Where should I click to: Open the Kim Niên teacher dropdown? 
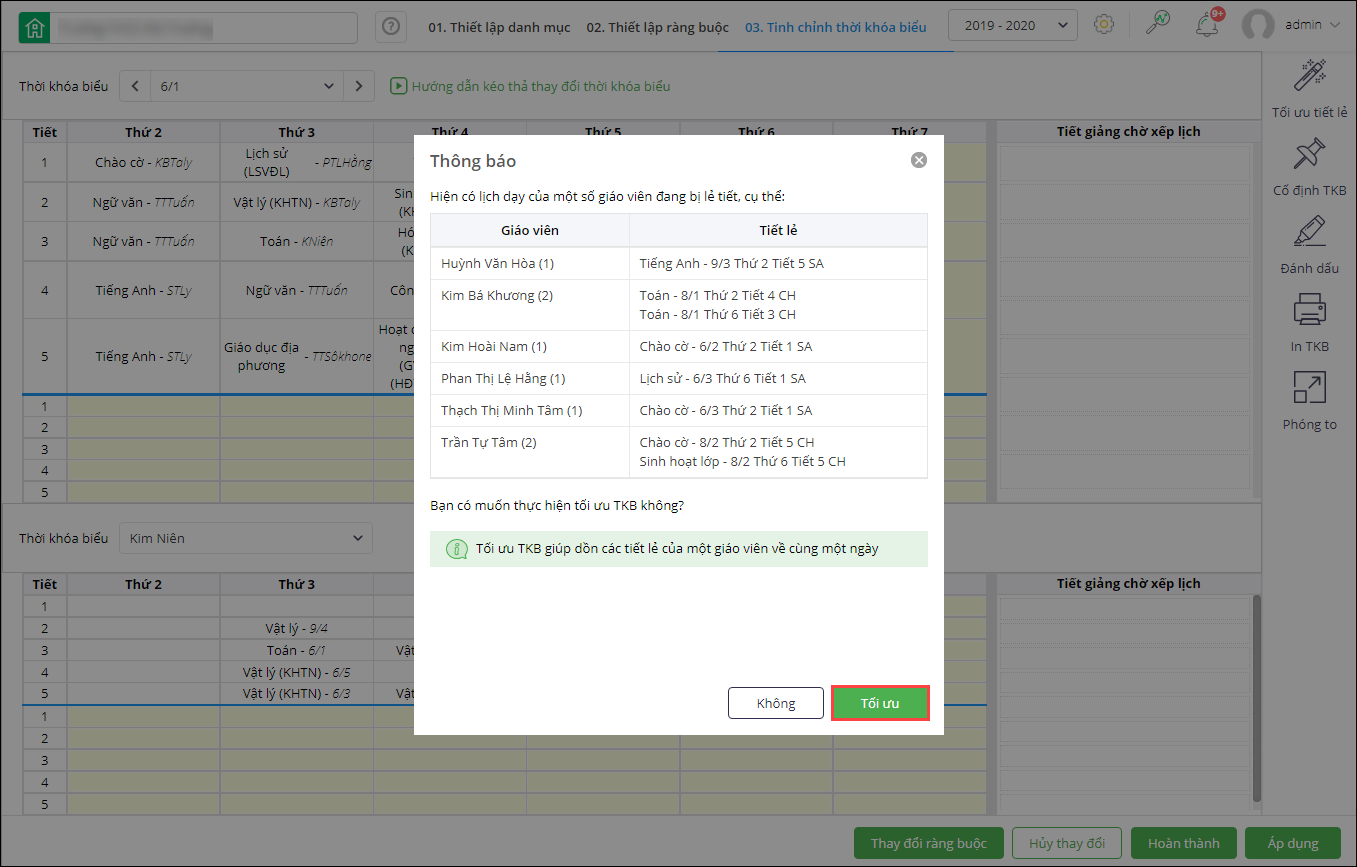tap(246, 538)
